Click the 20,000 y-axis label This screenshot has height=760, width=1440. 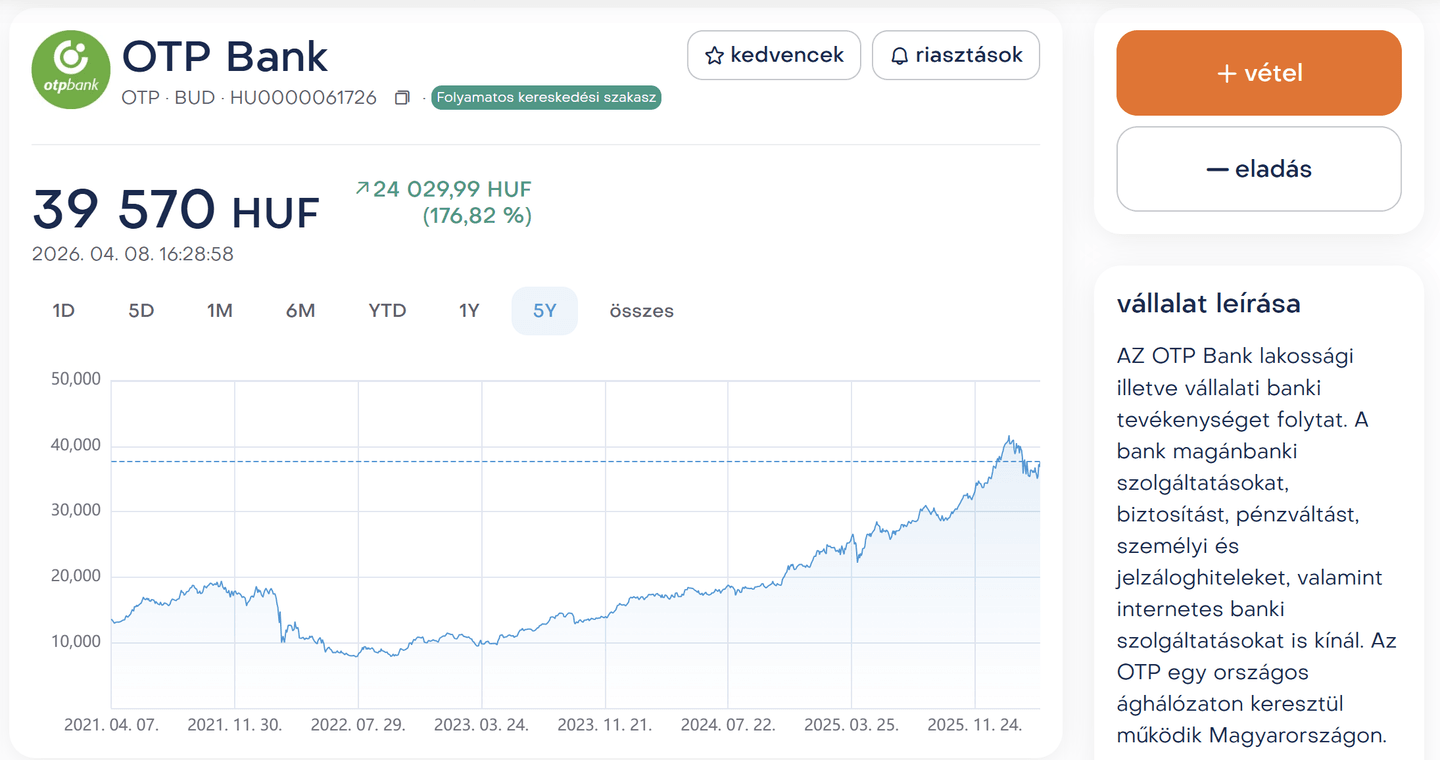tap(74, 576)
